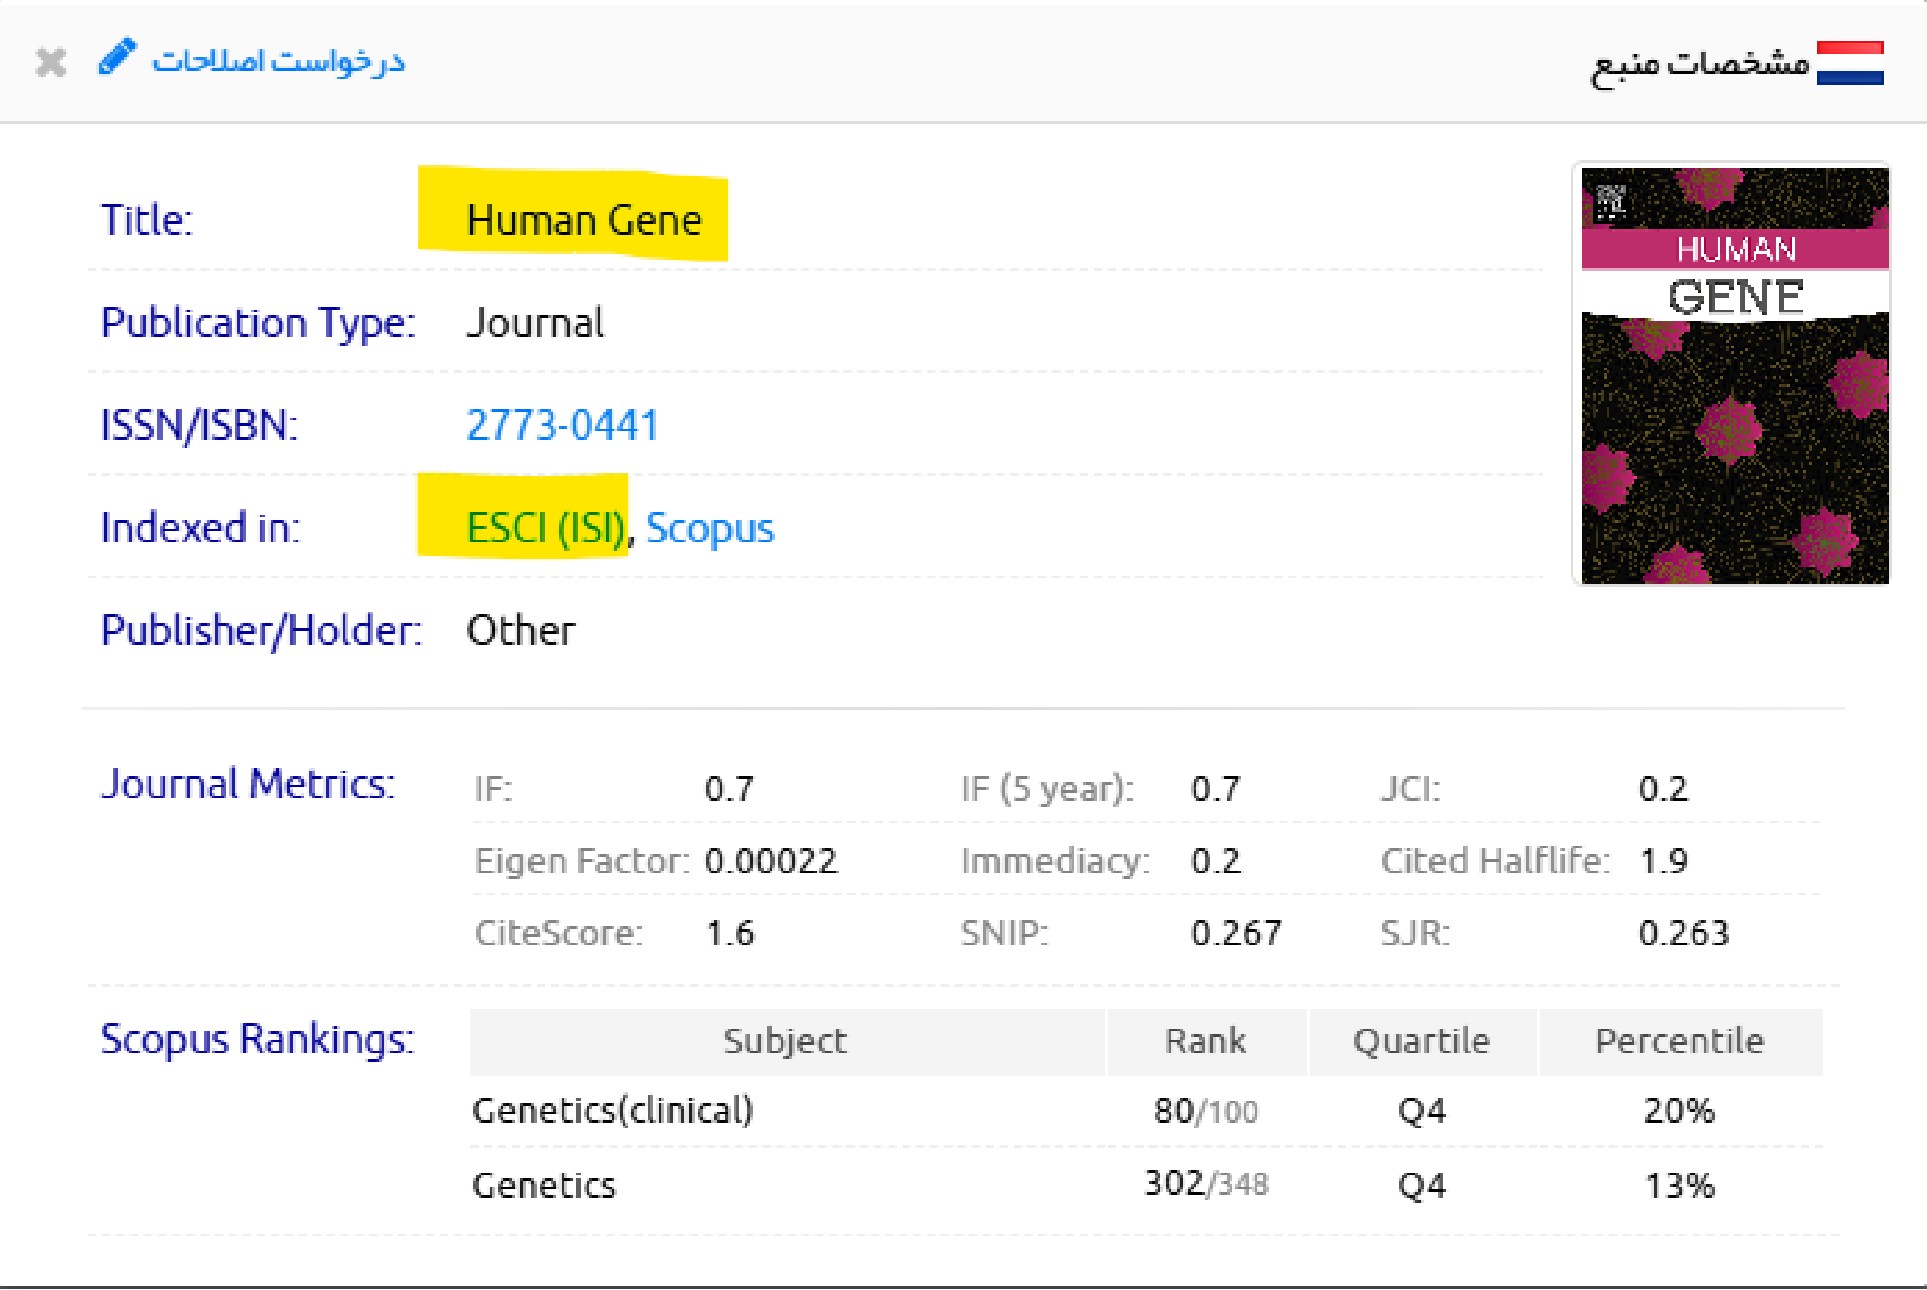1927x1290 pixels.
Task: Click the Human Gene cover thumbnail
Action: (x=1734, y=374)
